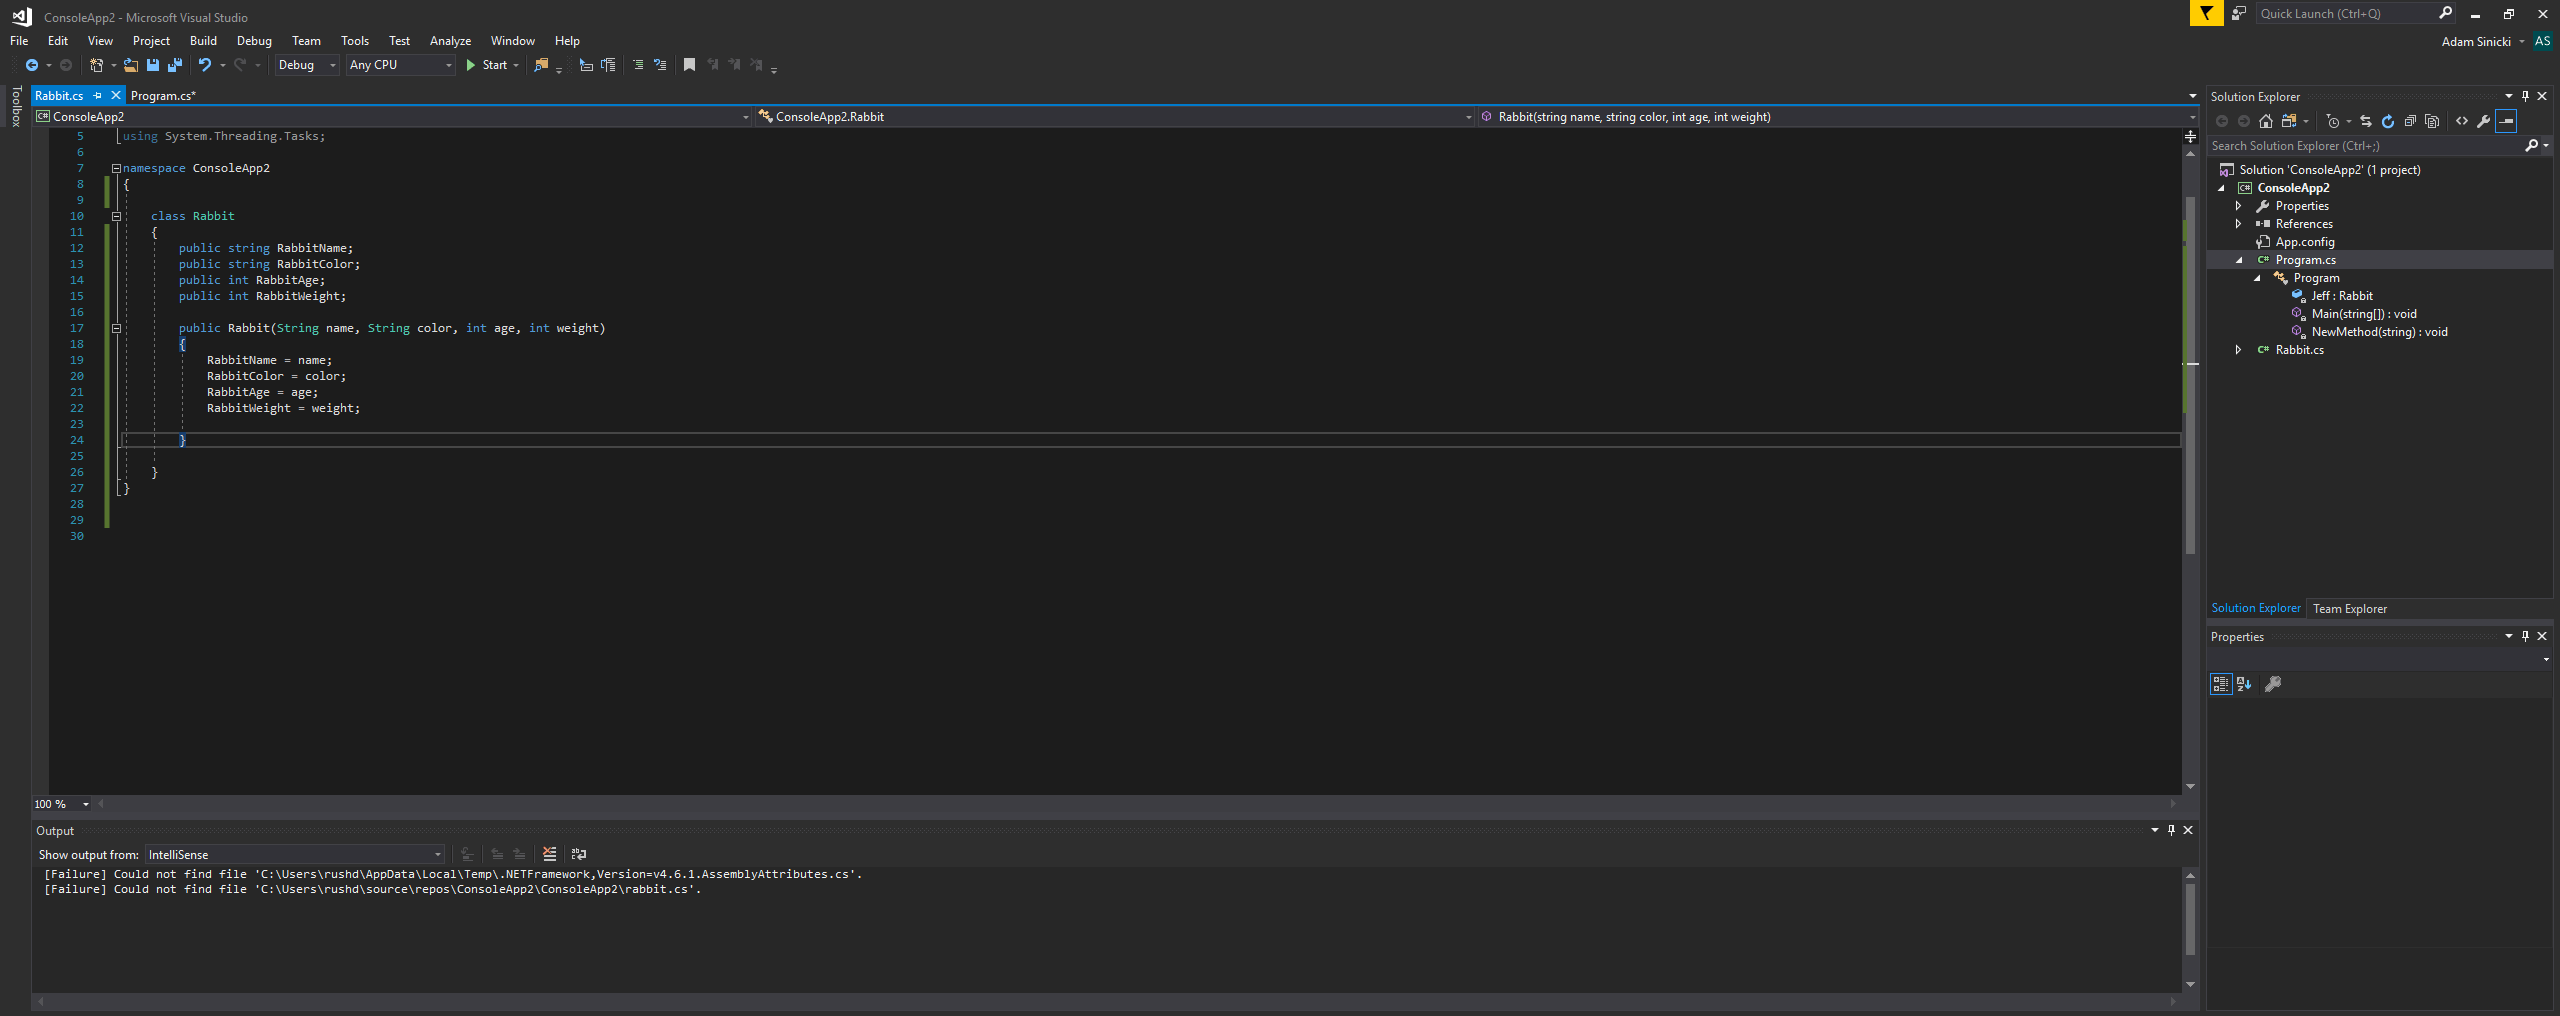Open the Any CPU platform dropdown

400,65
